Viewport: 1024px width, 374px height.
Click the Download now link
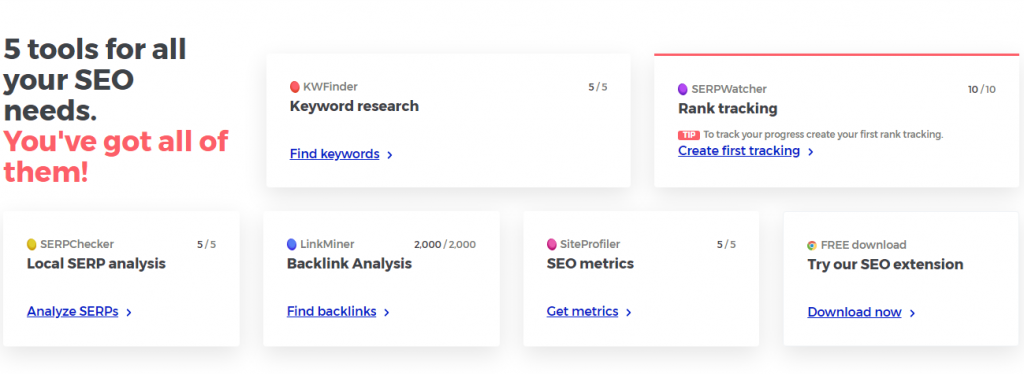854,312
